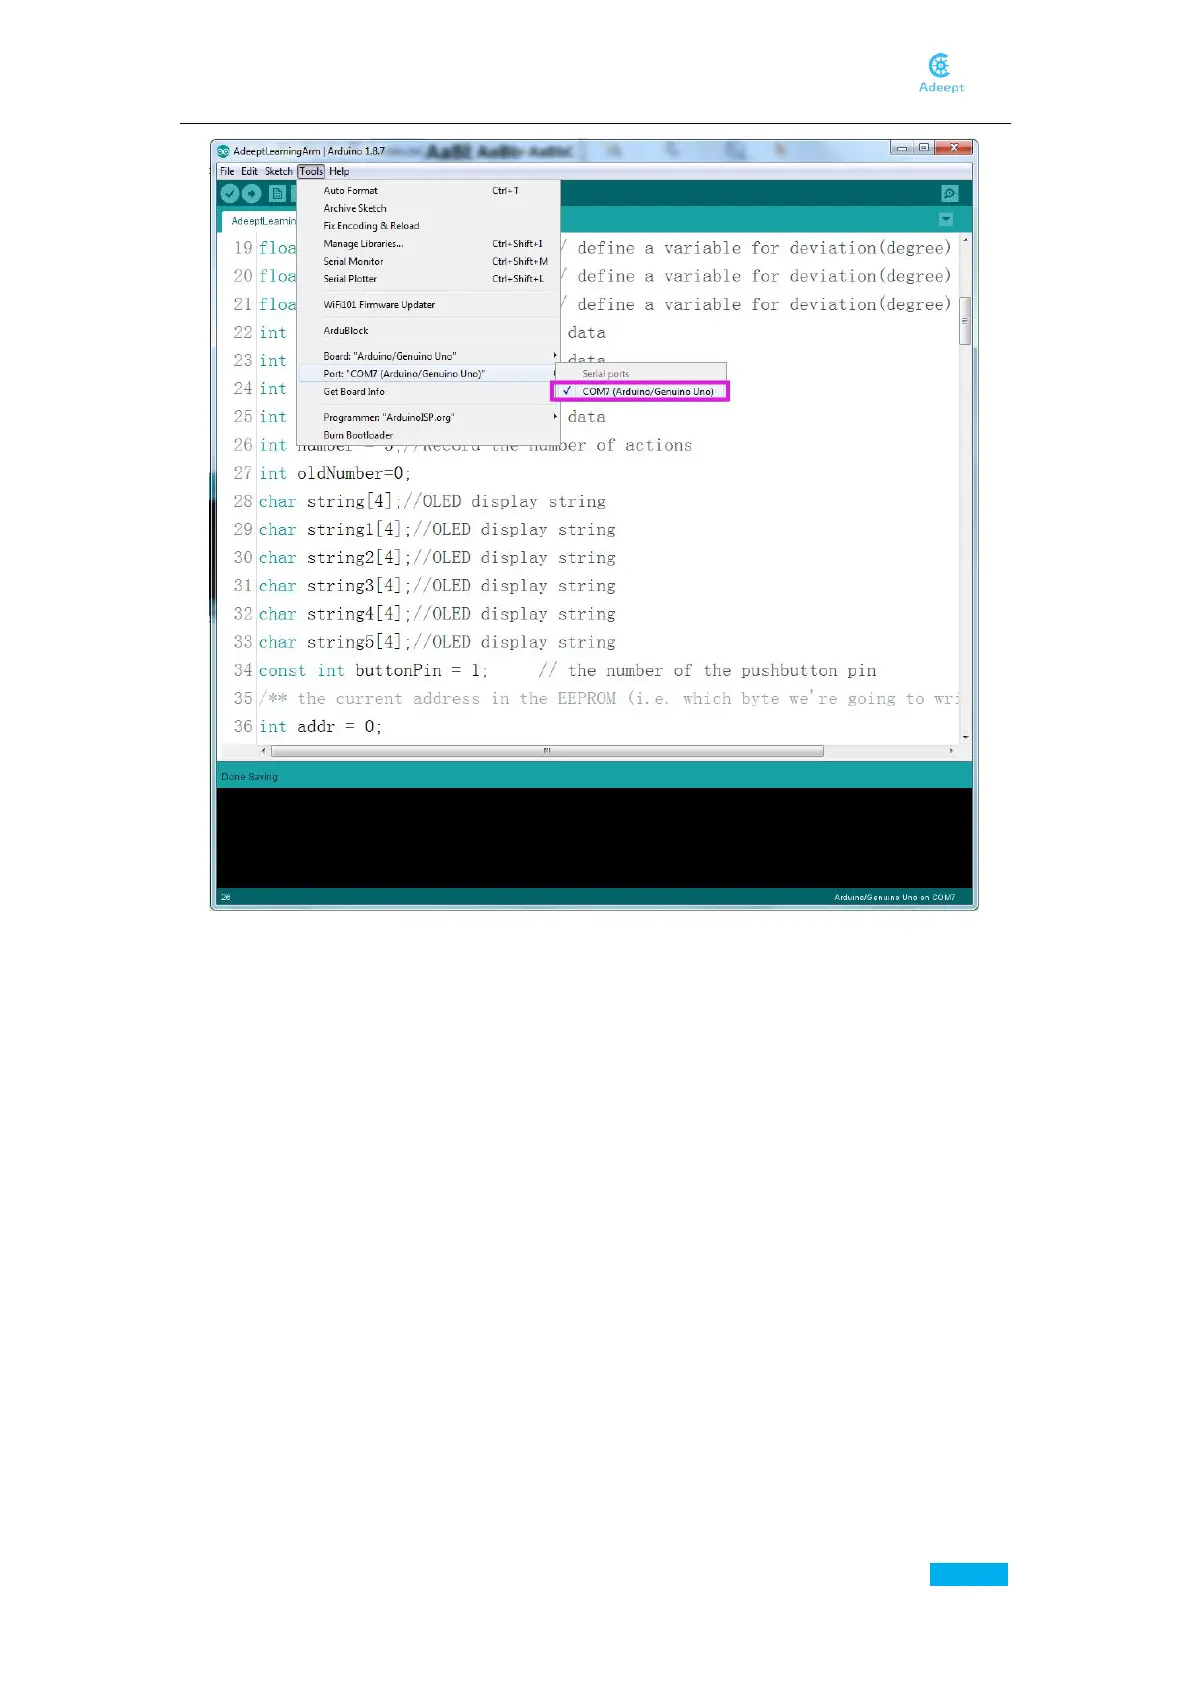Expand the Port "COM7" submenu entry
This screenshot has width=1191, height=1684.
pos(429,374)
